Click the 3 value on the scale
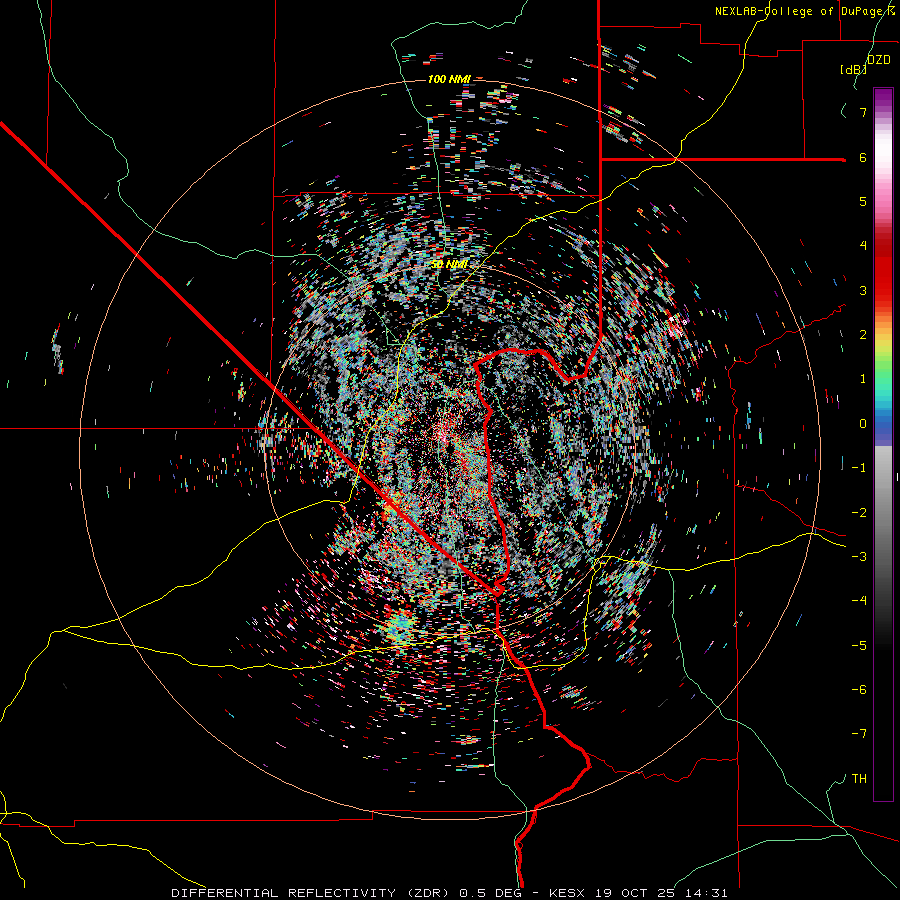This screenshot has height=900, width=900. pyautogui.click(x=863, y=290)
